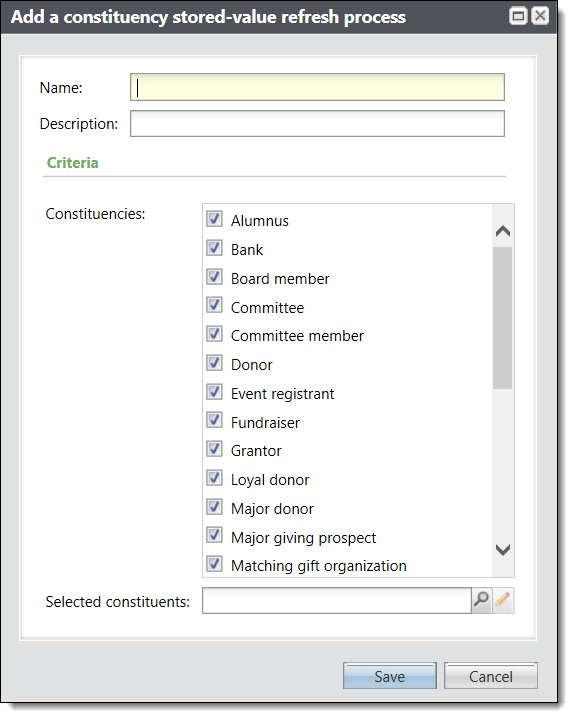Click the Selected constituents input box
573x718 pixels.
(337, 601)
